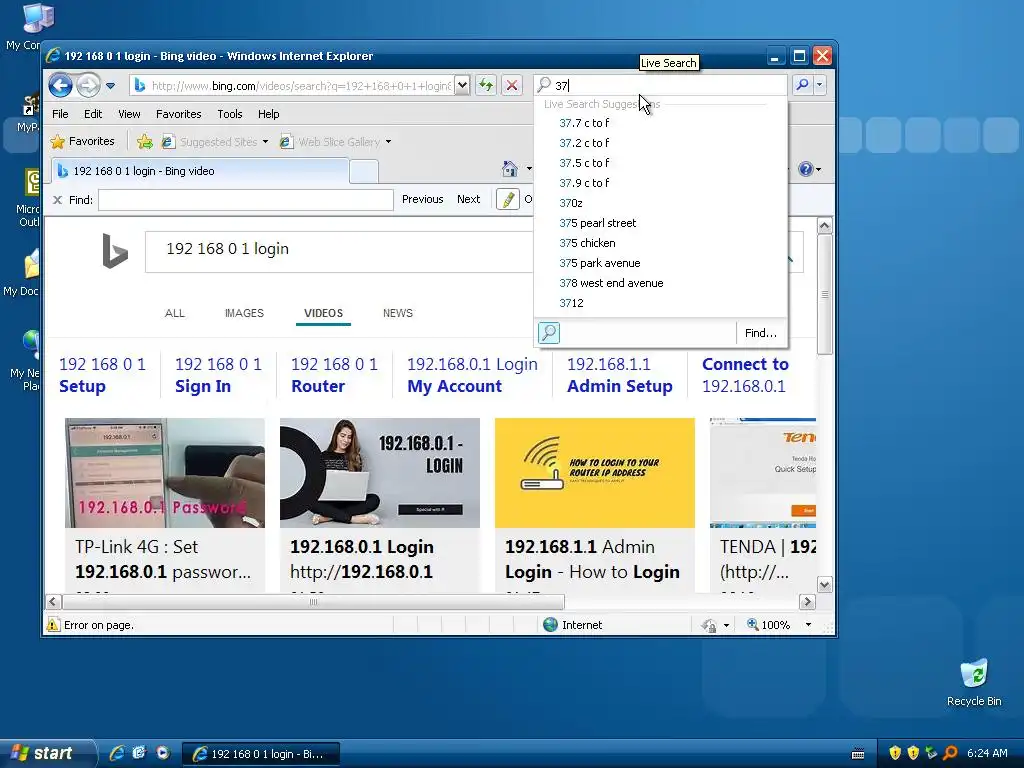1024x768 pixels.
Task: Switch to the NEWS results tab
Action: (x=398, y=313)
